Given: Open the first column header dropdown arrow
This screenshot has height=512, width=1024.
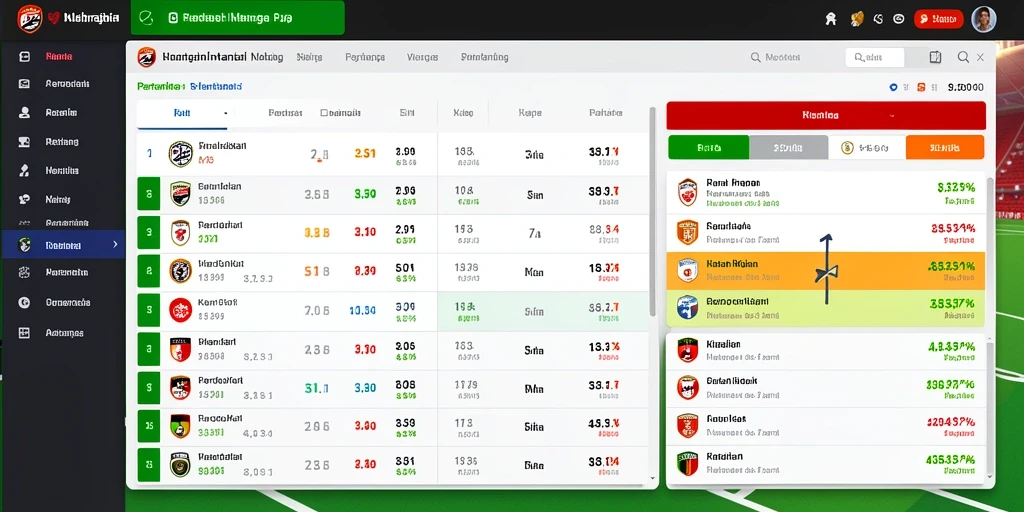Looking at the screenshot, I should 225,113.
